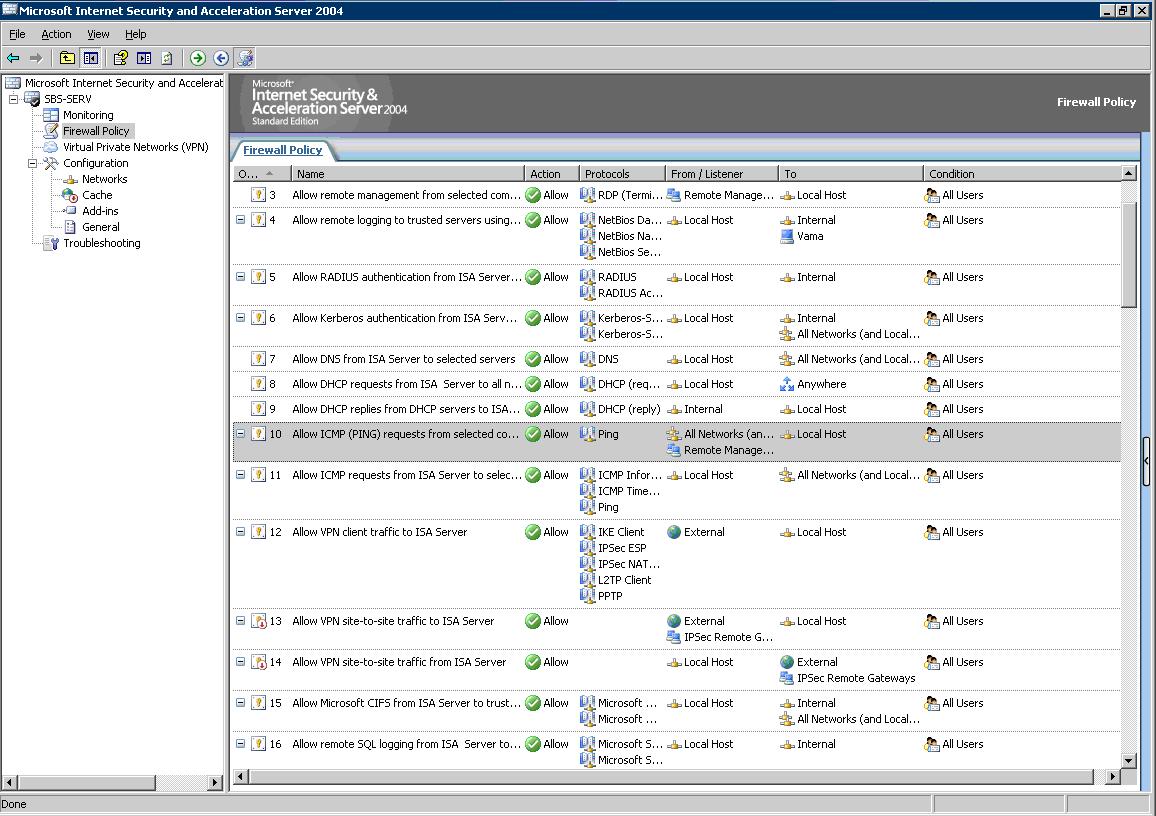Collapse the SBS-SERV tree node
Viewport: 1156px width, 816px height.
[x=13, y=99]
